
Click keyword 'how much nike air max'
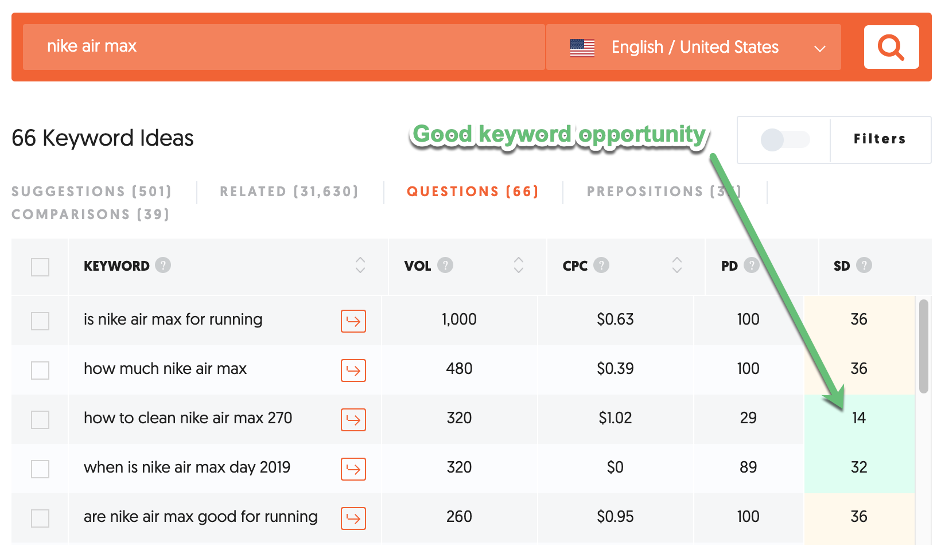[x=165, y=368]
